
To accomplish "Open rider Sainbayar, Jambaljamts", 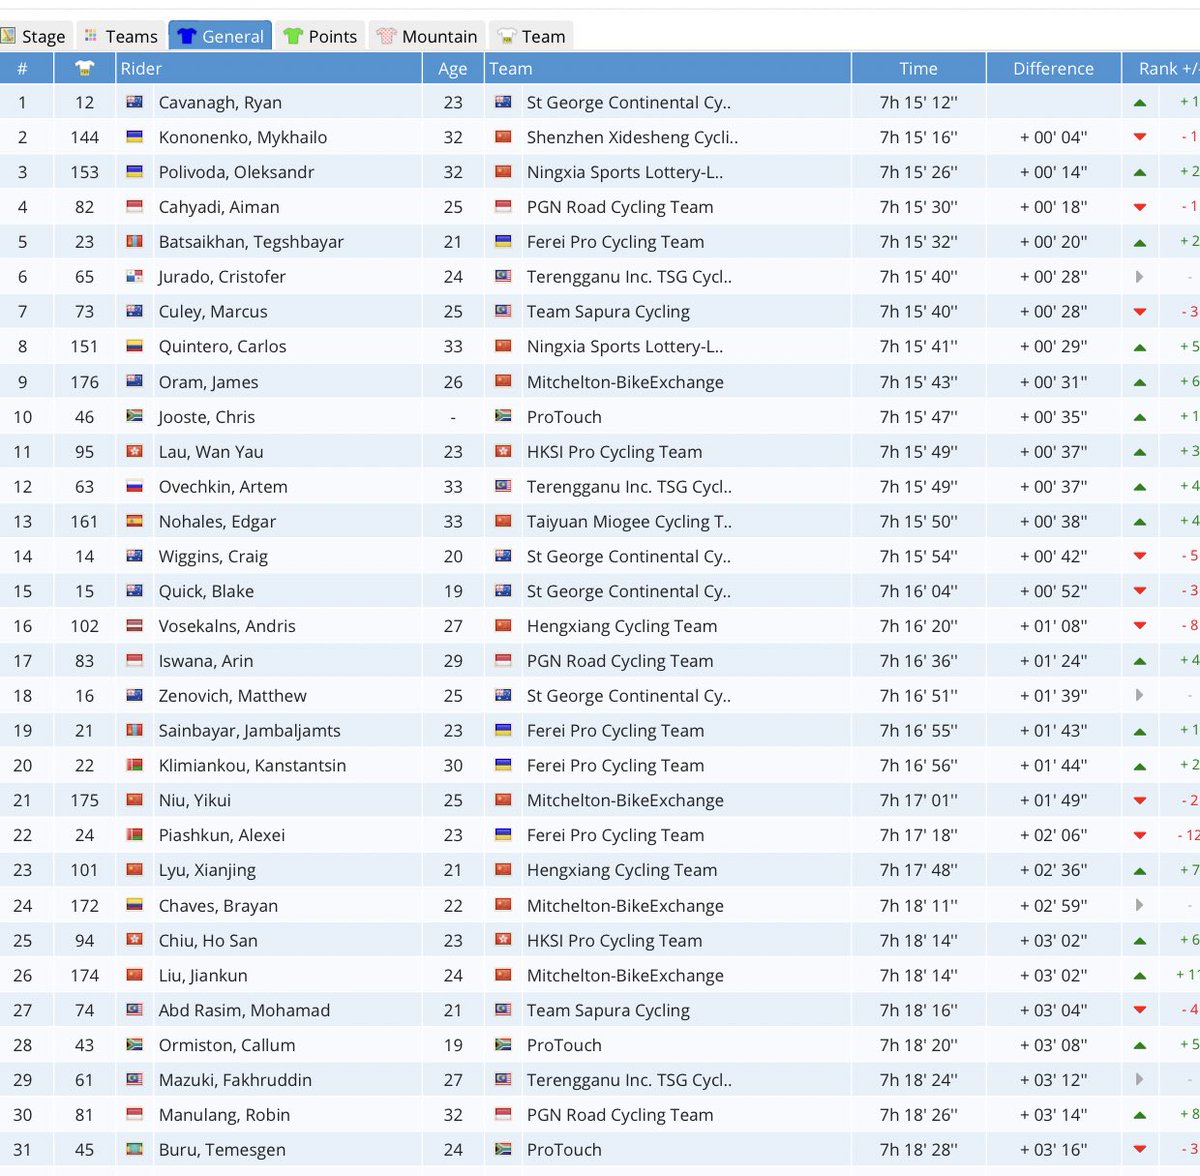I will tap(249, 731).
